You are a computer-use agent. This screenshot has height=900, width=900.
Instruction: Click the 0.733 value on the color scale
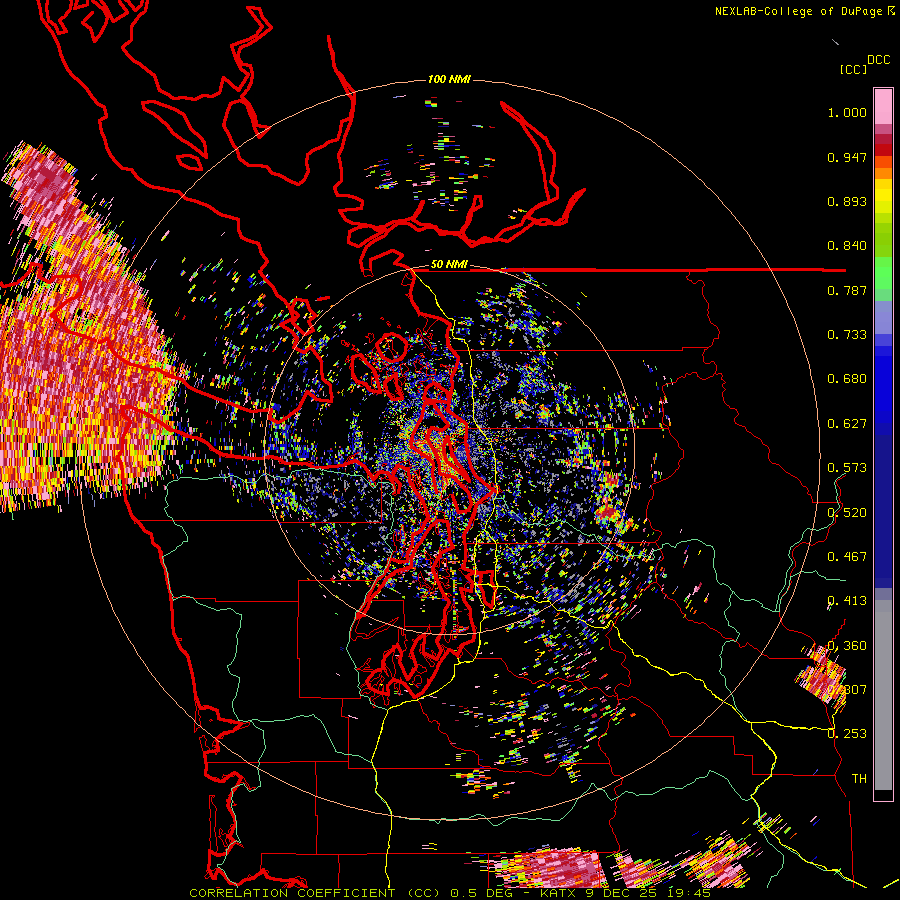pos(847,335)
